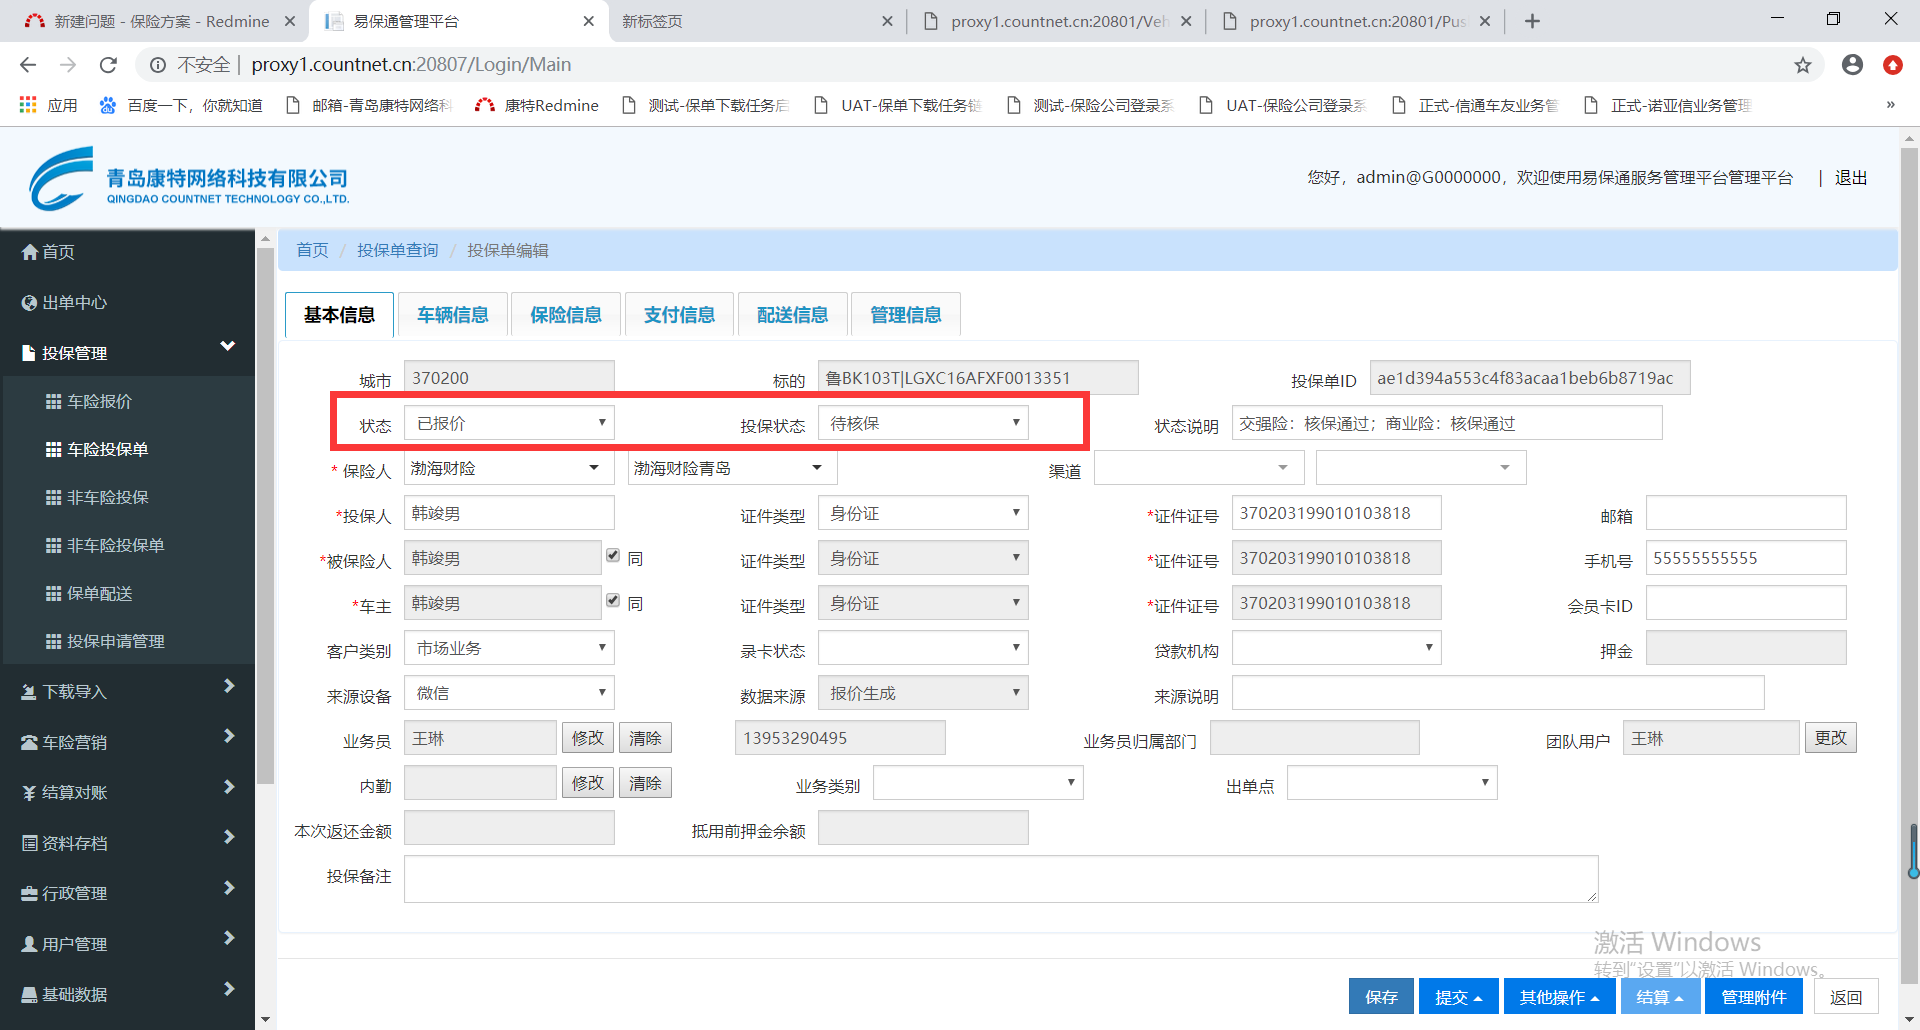1920x1030 pixels.
Task: Open the 状态 dropdown showing 已报价
Action: tap(509, 423)
